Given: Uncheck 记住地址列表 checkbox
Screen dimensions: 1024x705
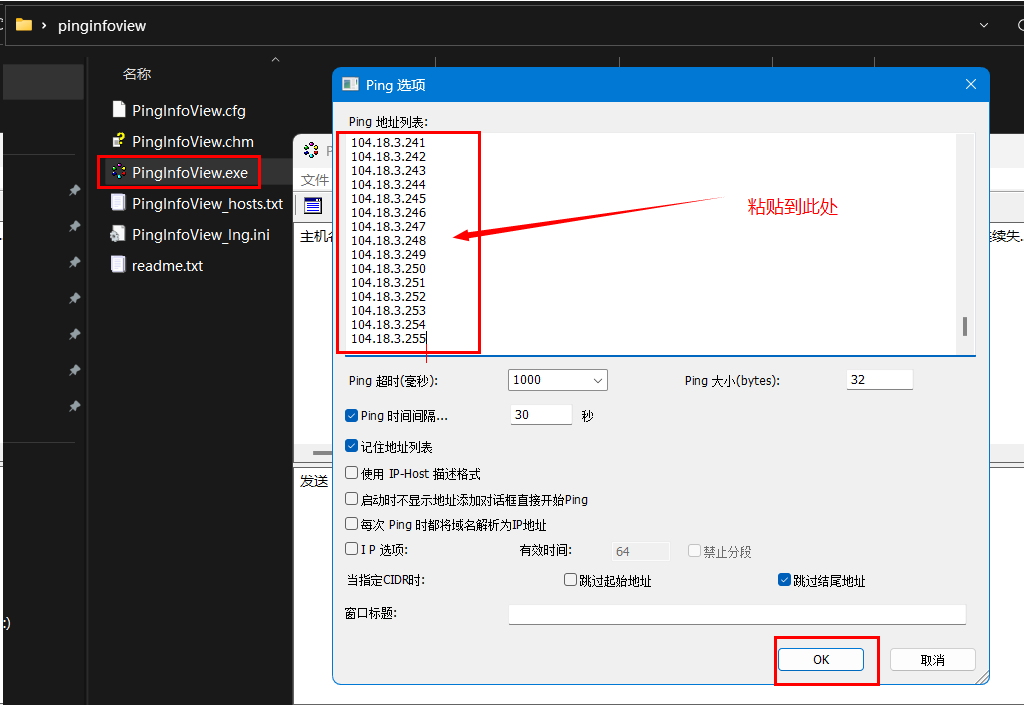Looking at the screenshot, I should [351, 446].
